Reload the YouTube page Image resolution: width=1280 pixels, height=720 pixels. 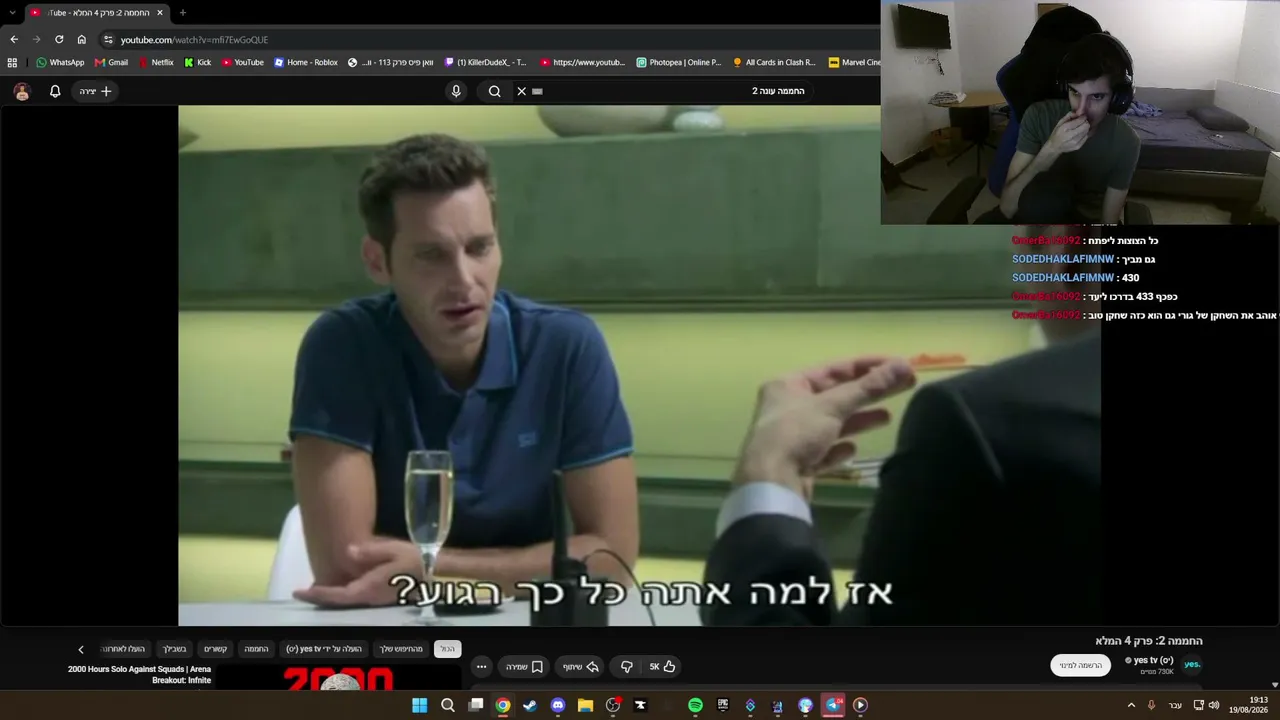(59, 39)
